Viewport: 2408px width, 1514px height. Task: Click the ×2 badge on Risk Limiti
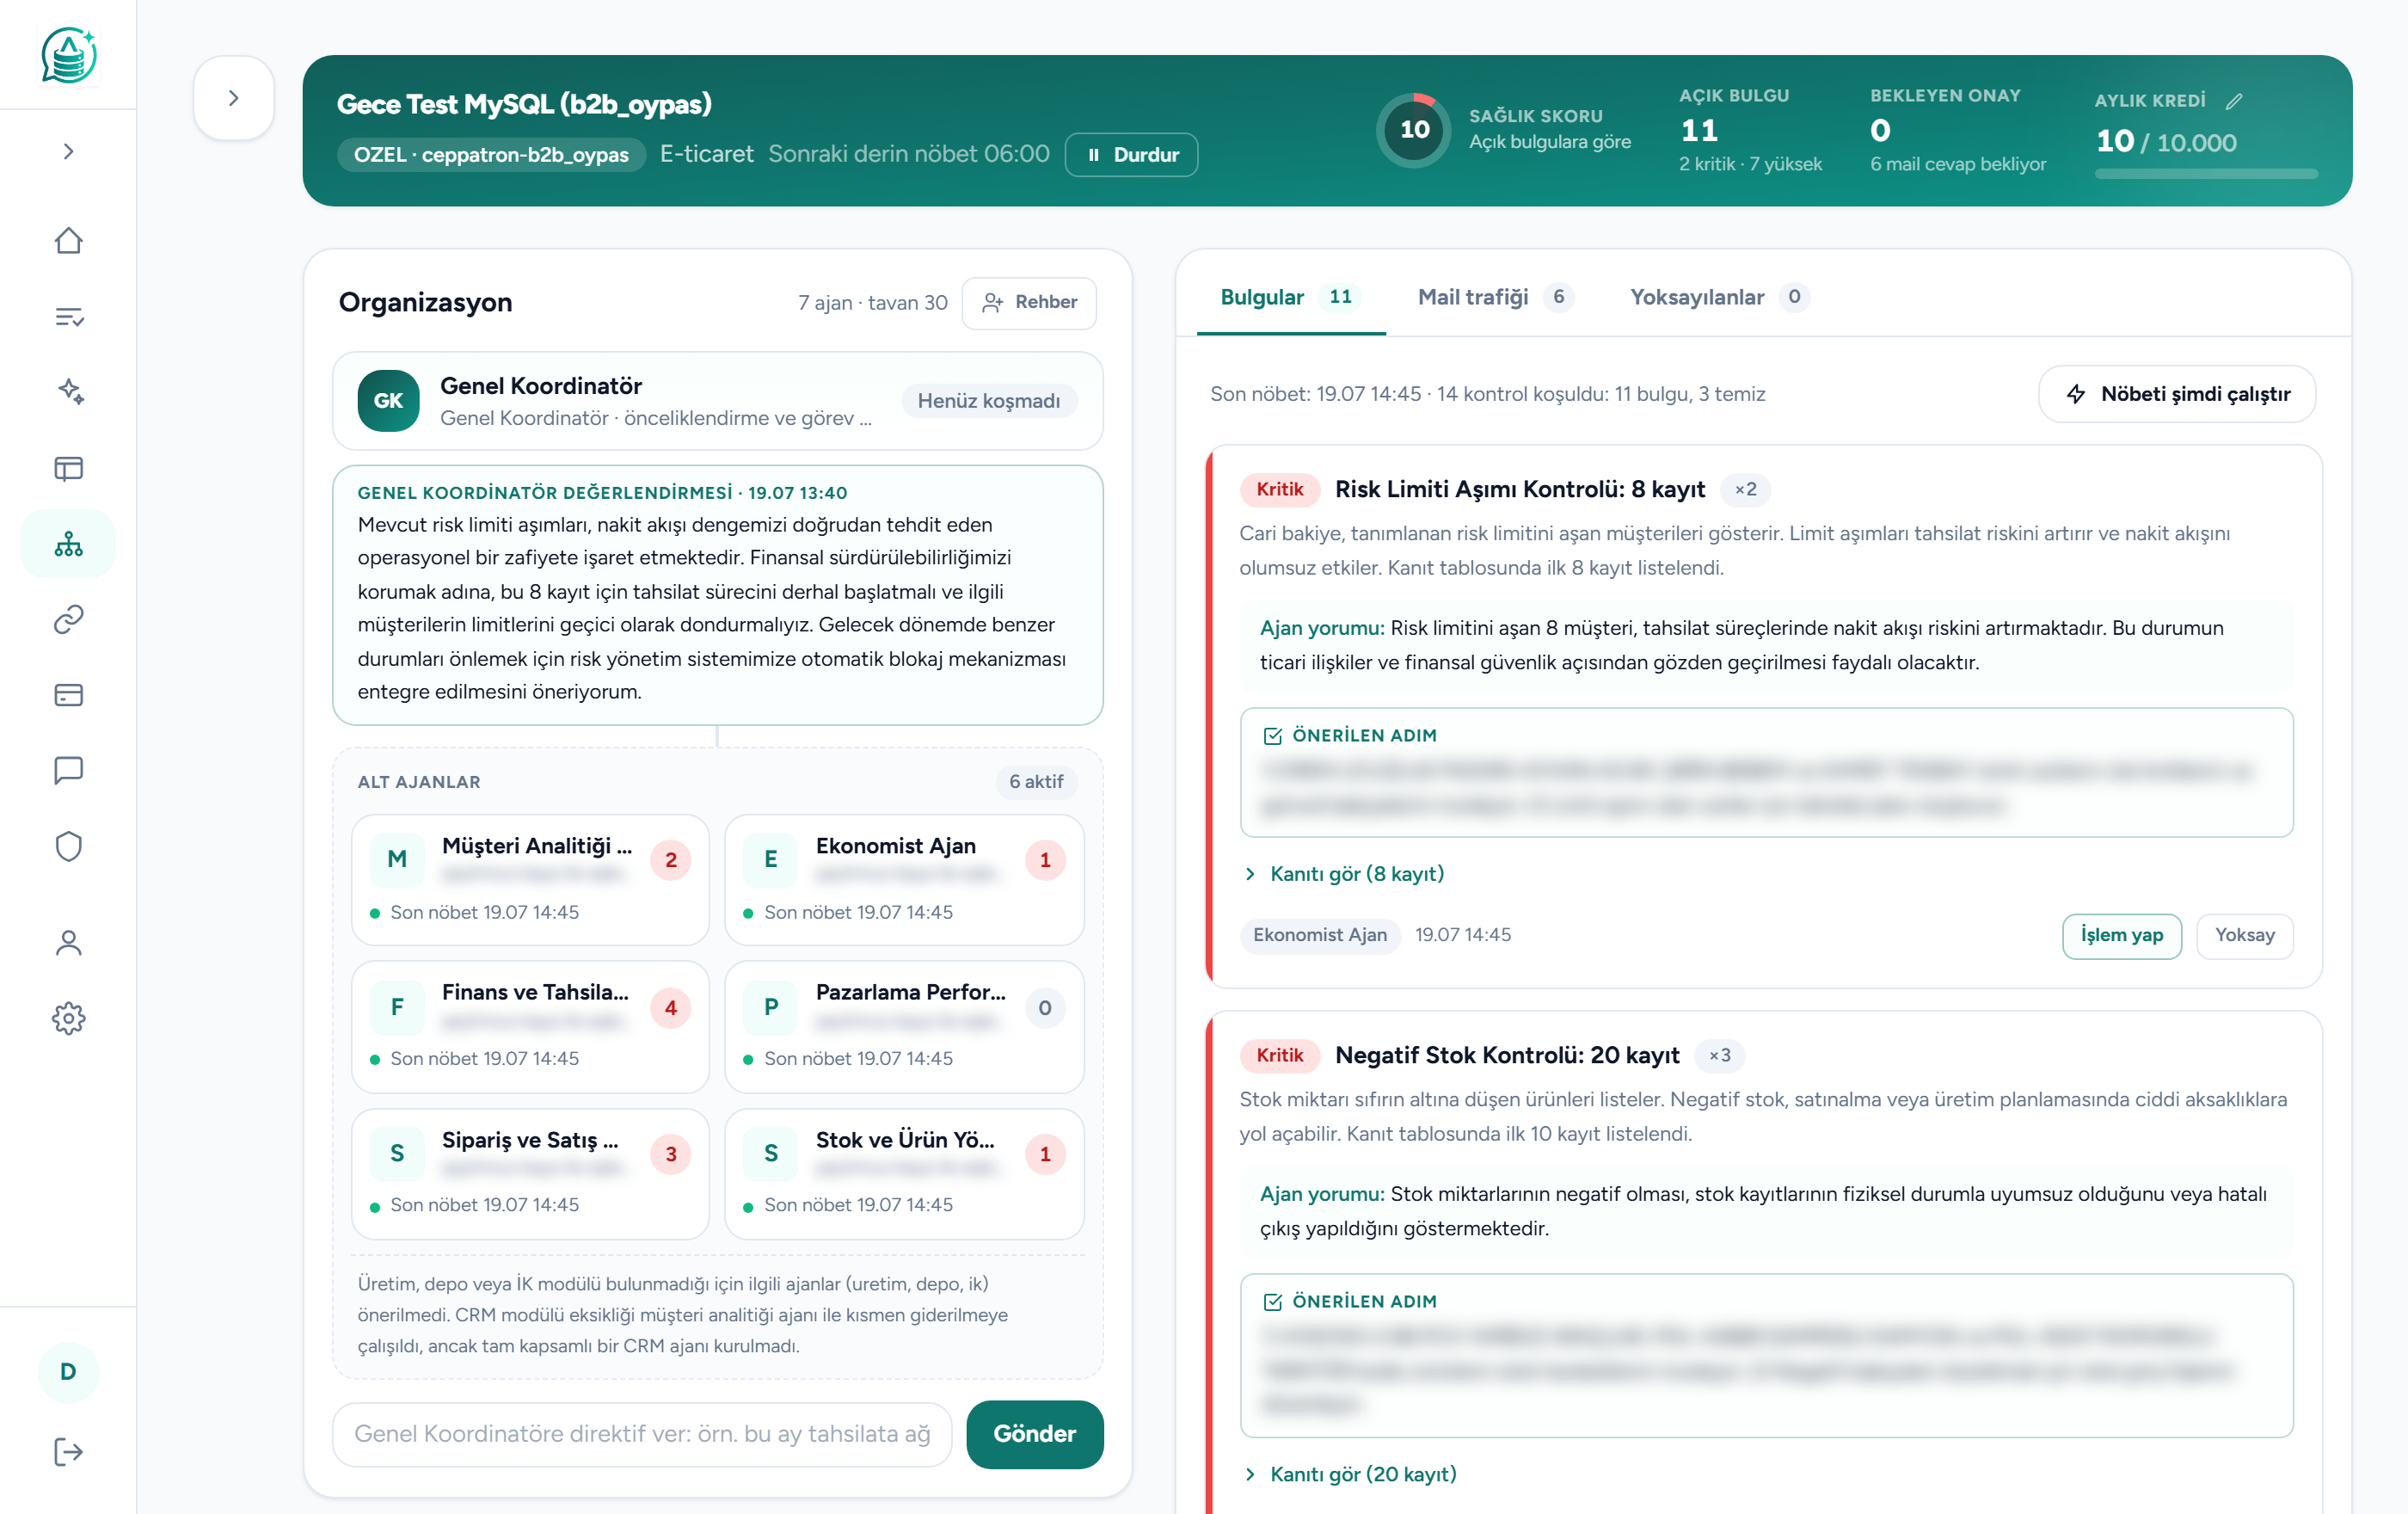pyautogui.click(x=1746, y=490)
